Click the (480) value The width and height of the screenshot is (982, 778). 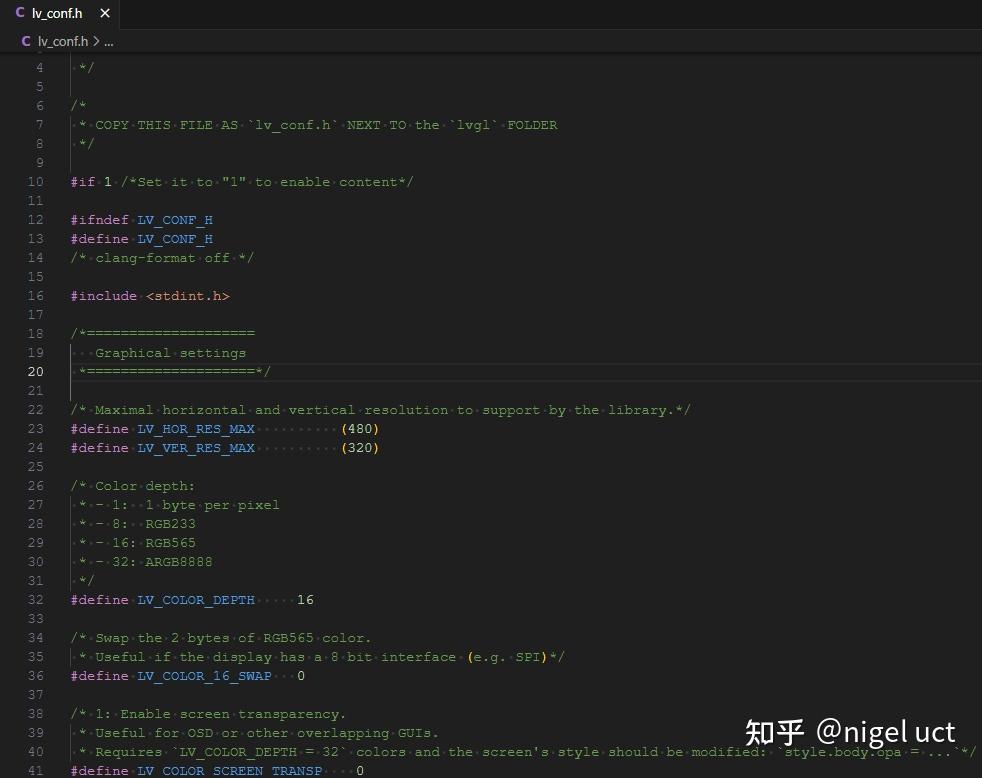tap(360, 428)
